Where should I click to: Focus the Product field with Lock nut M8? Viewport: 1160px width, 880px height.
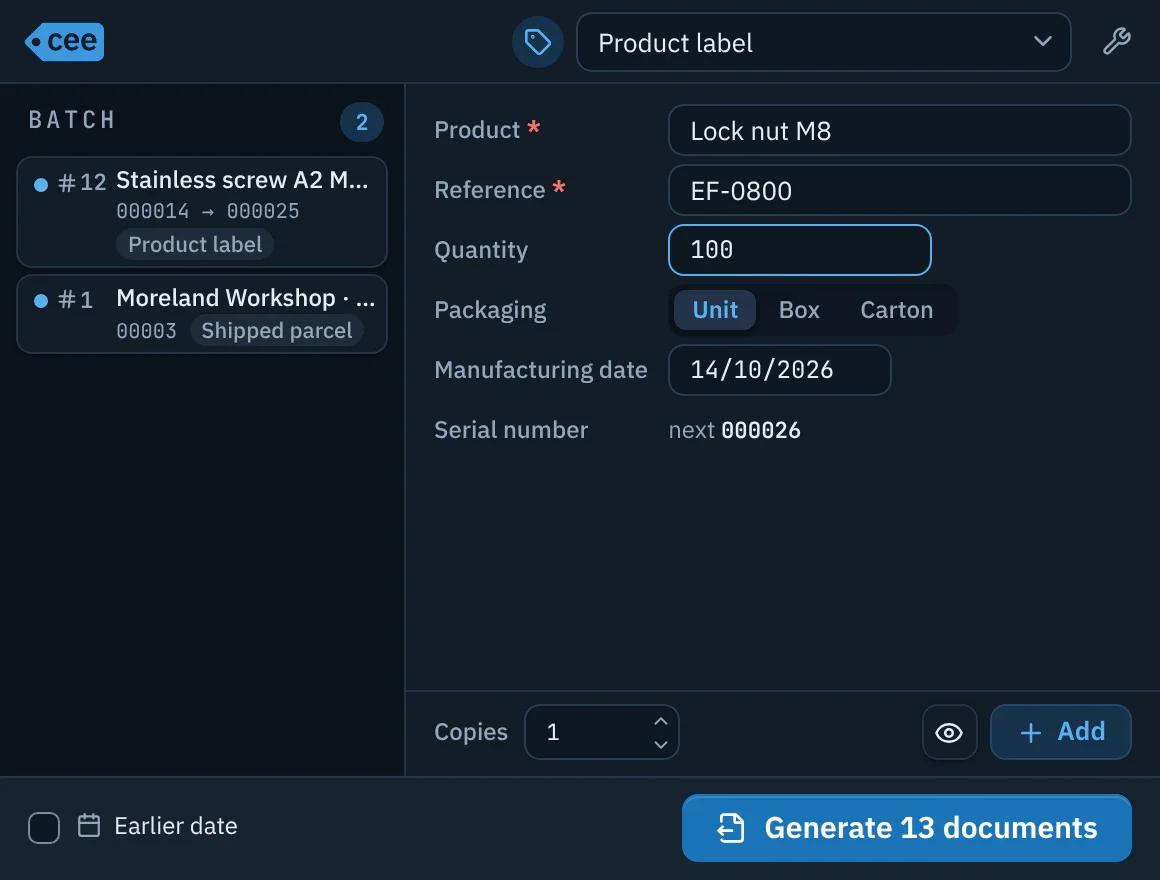pyautogui.click(x=900, y=130)
